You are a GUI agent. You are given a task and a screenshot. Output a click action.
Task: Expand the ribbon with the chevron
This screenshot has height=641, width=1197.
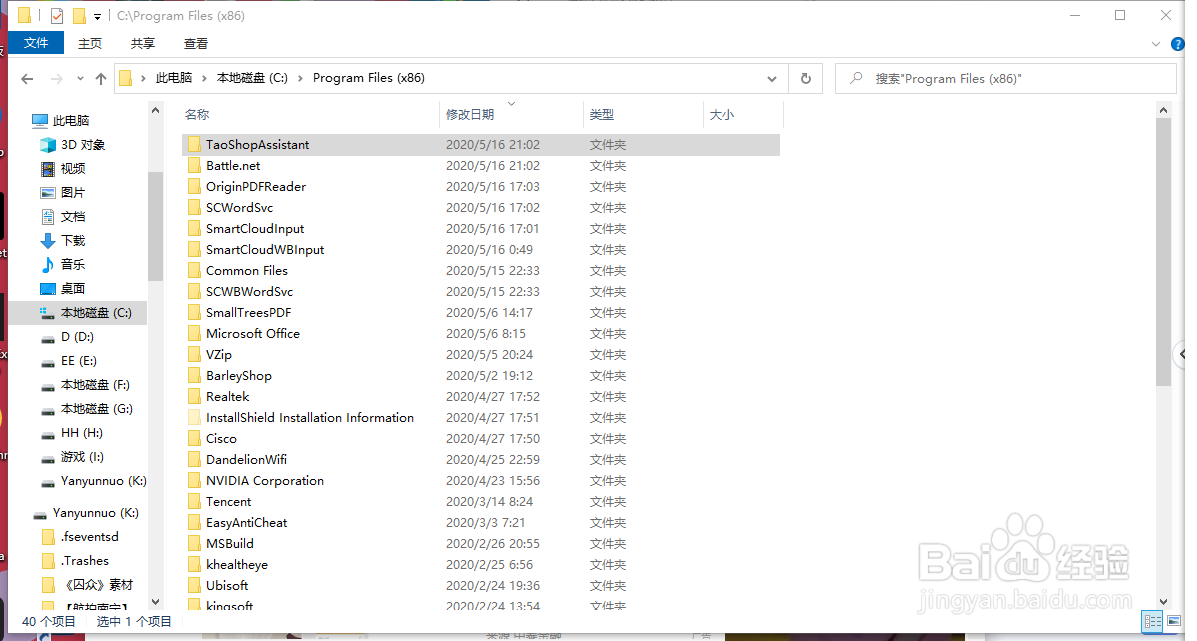click(1156, 44)
